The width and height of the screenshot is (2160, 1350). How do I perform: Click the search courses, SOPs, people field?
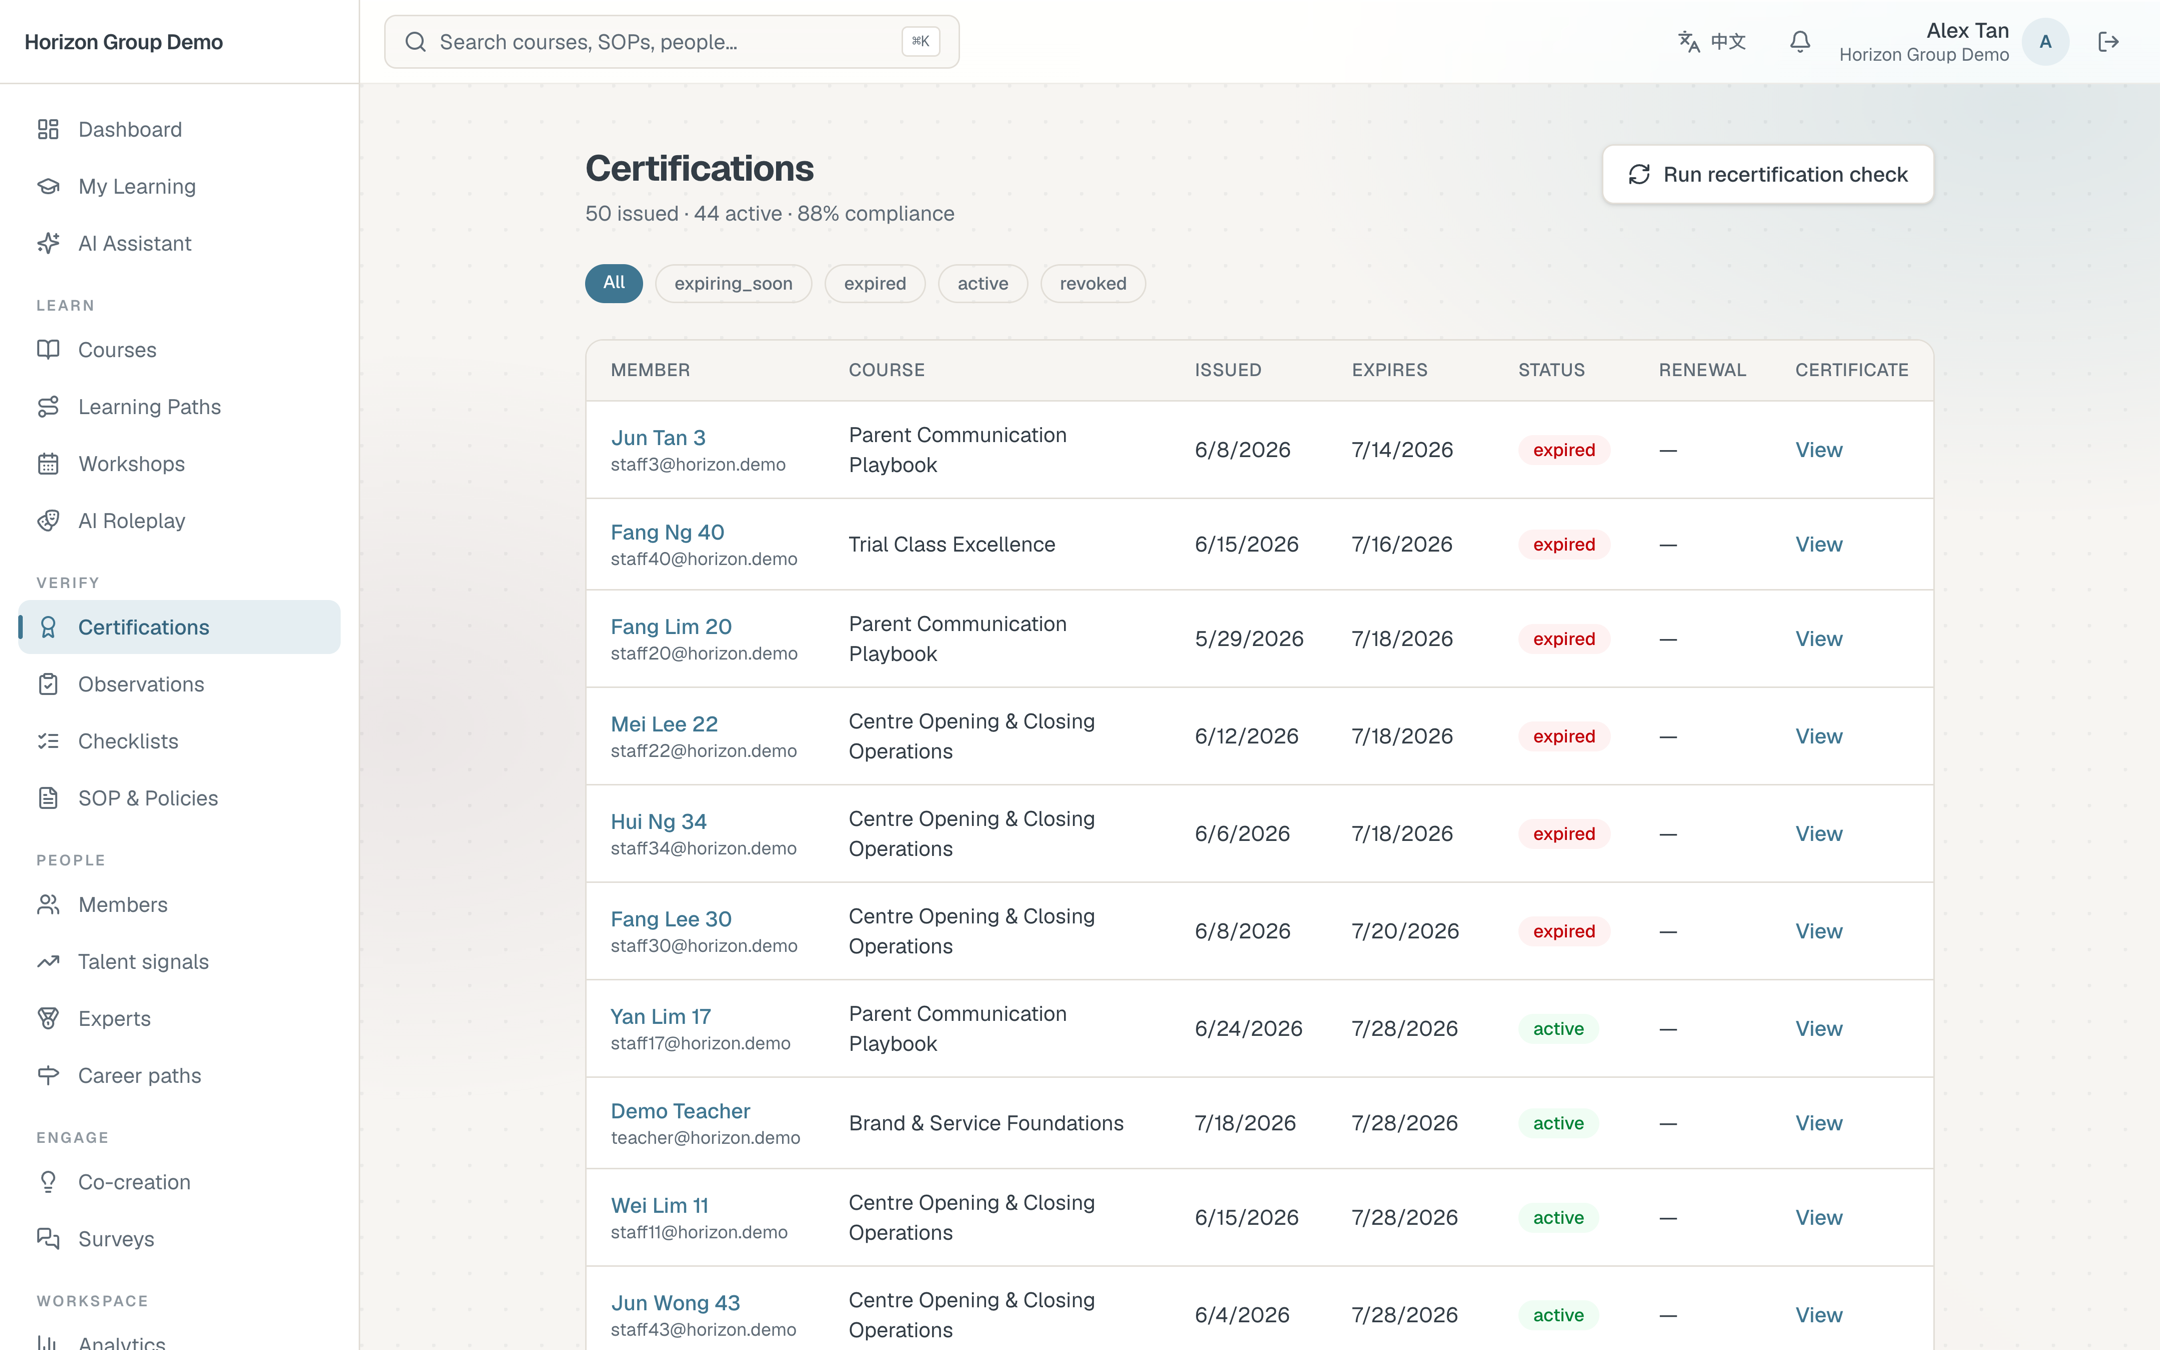click(671, 42)
